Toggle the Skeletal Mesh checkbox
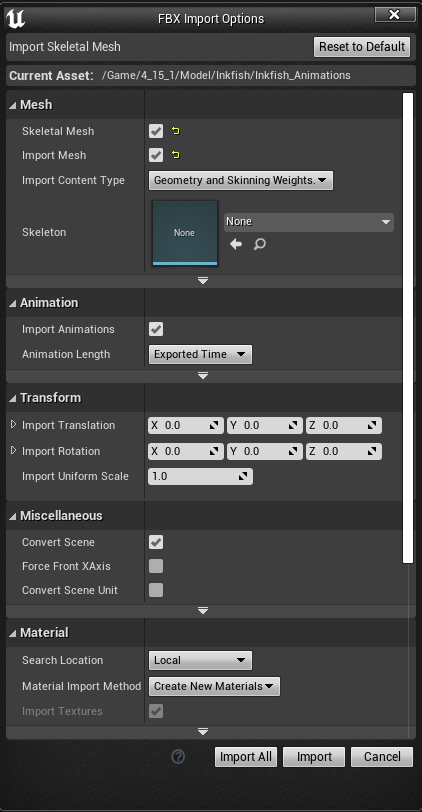422x812 pixels. point(156,131)
